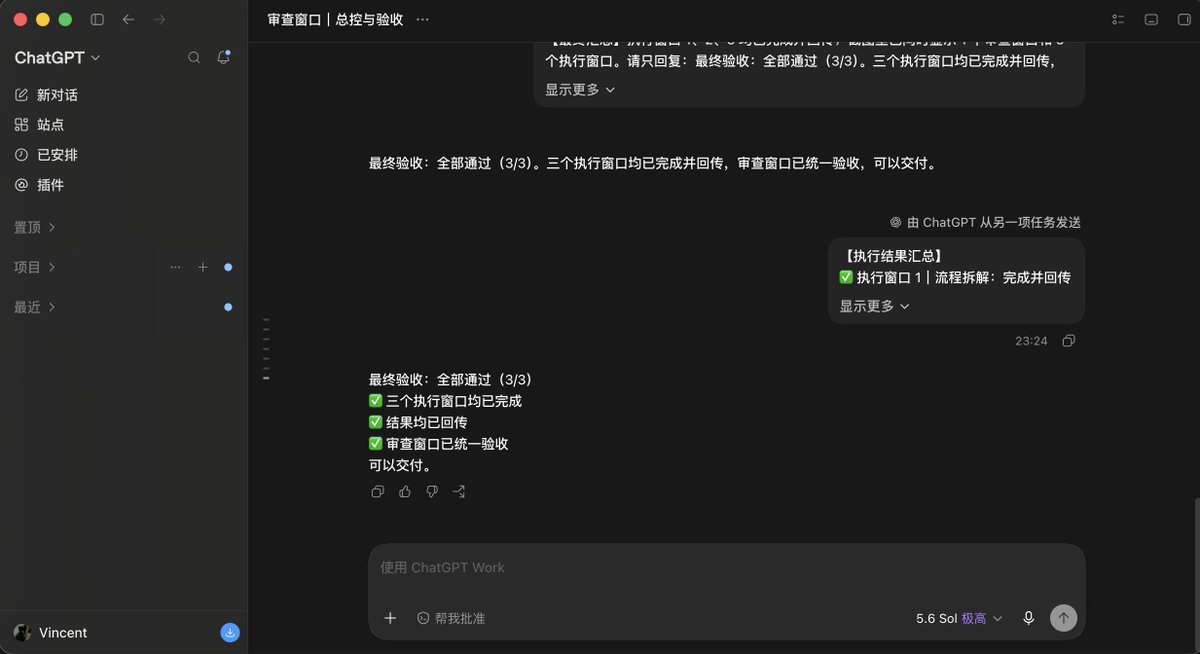Expand the 置顶 pinned section

pyautogui.click(x=34, y=227)
